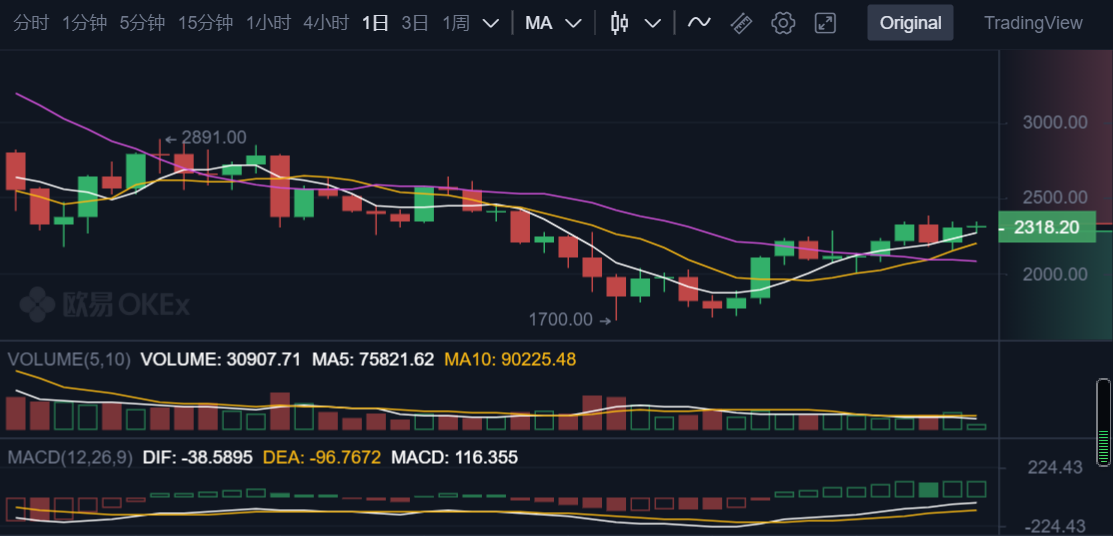Click the 2000.00 price axis label
The width and height of the screenshot is (1113, 536).
[x=1055, y=273]
